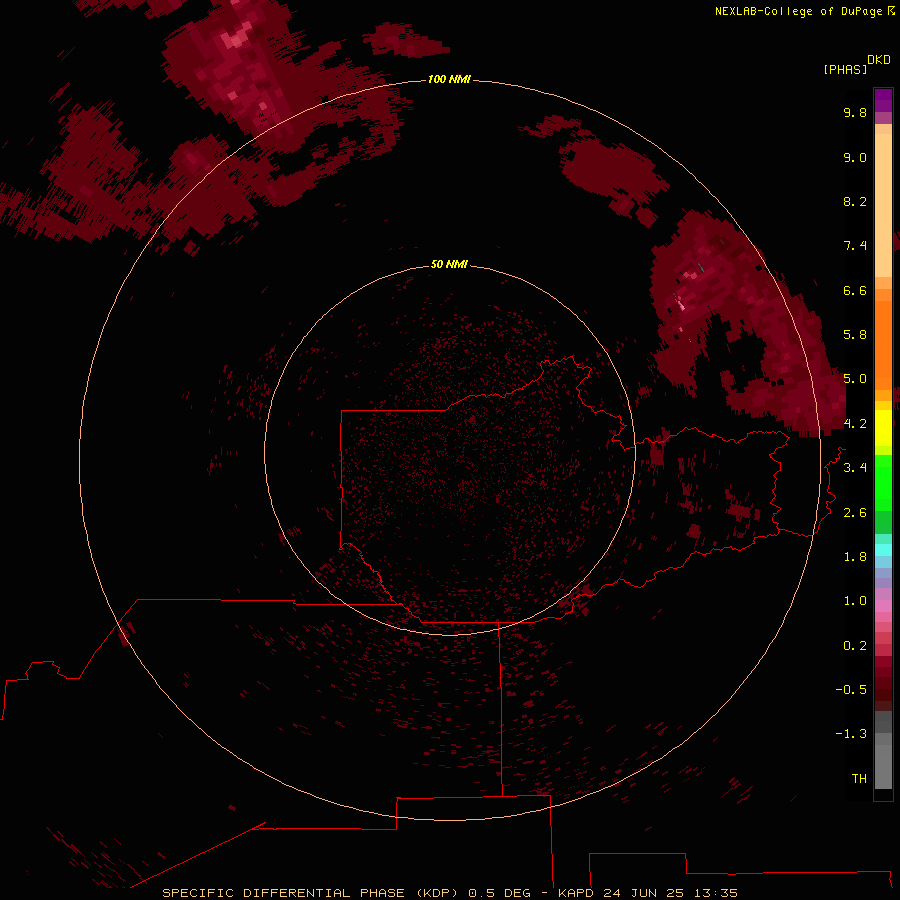
Task: Click the 9.8 value on color scale
Action: point(855,112)
